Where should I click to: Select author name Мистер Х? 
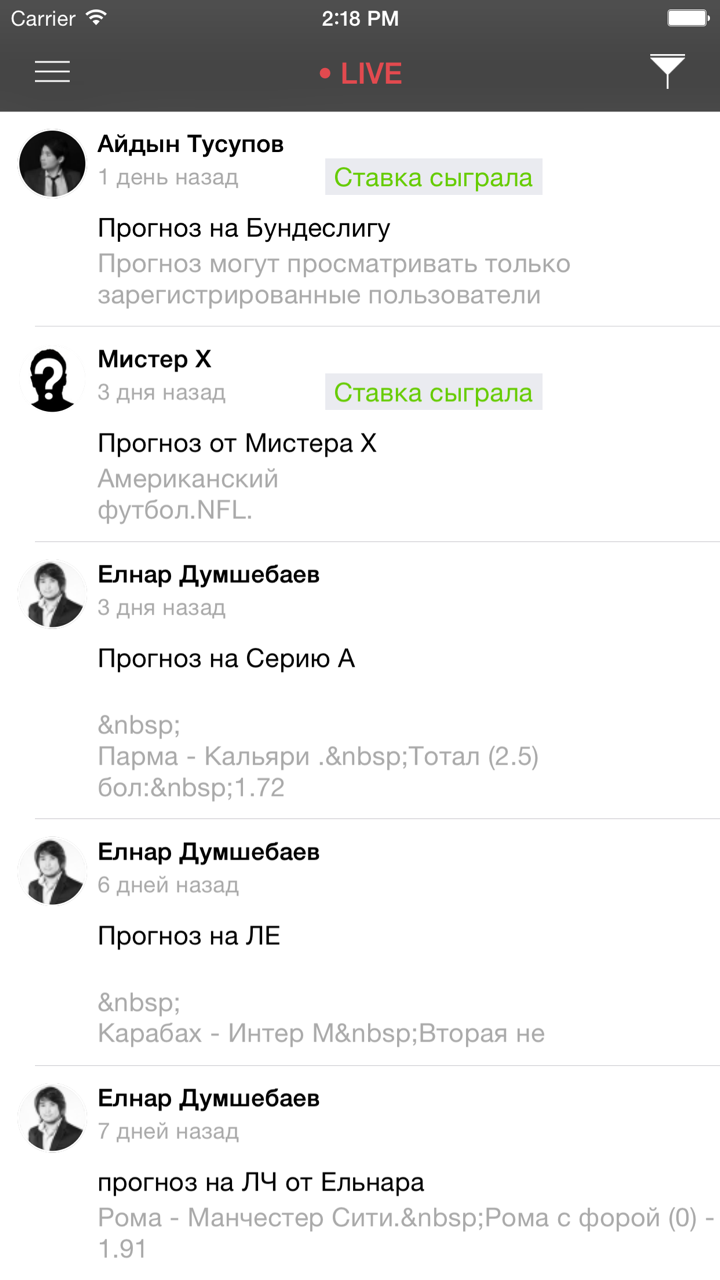pos(154,359)
